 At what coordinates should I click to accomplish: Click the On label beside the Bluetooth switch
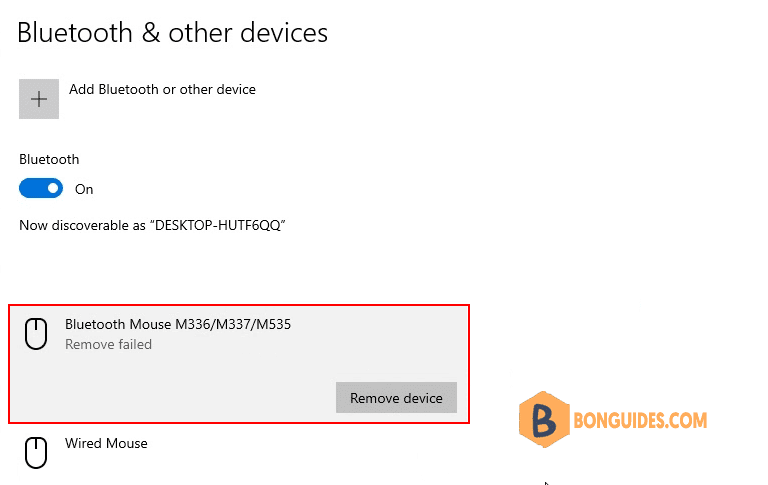pyautogui.click(x=84, y=190)
